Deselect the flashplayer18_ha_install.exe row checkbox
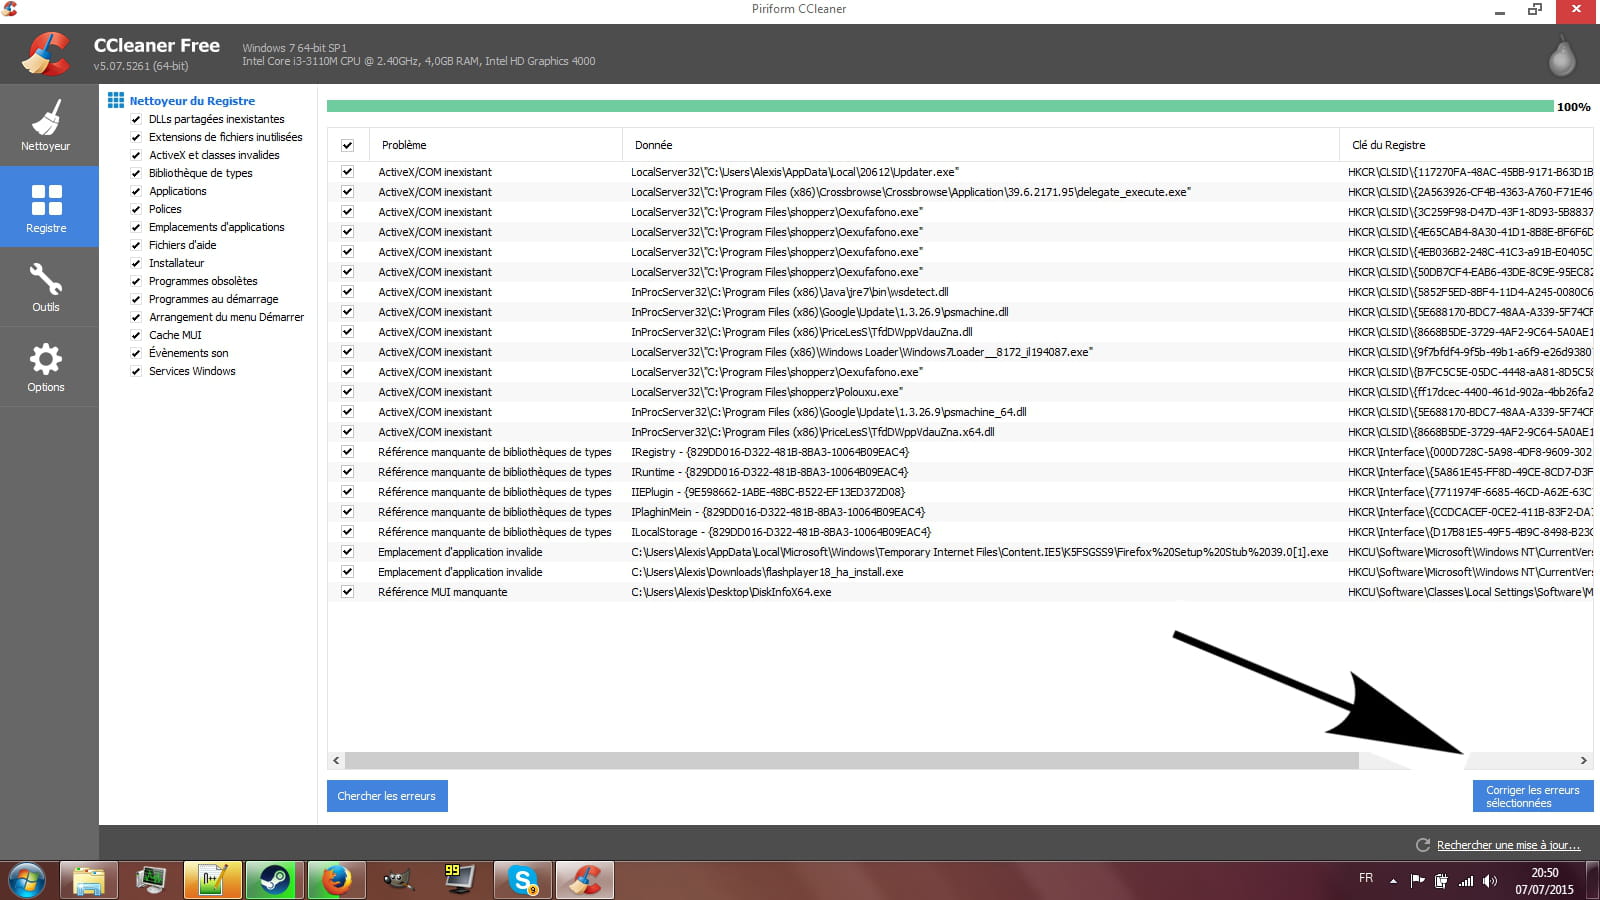This screenshot has height=900, width=1600. click(x=347, y=572)
